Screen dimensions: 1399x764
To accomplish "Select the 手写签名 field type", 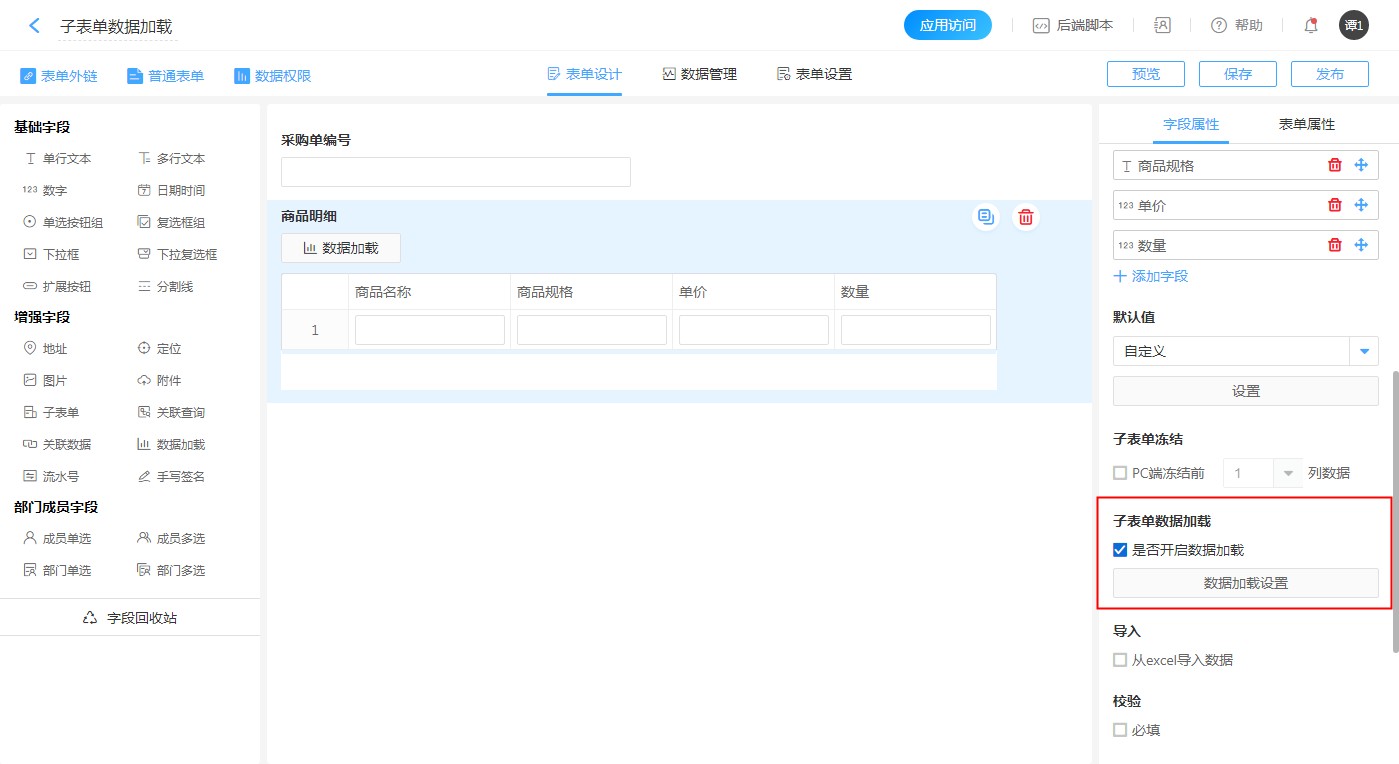I will click(171, 476).
